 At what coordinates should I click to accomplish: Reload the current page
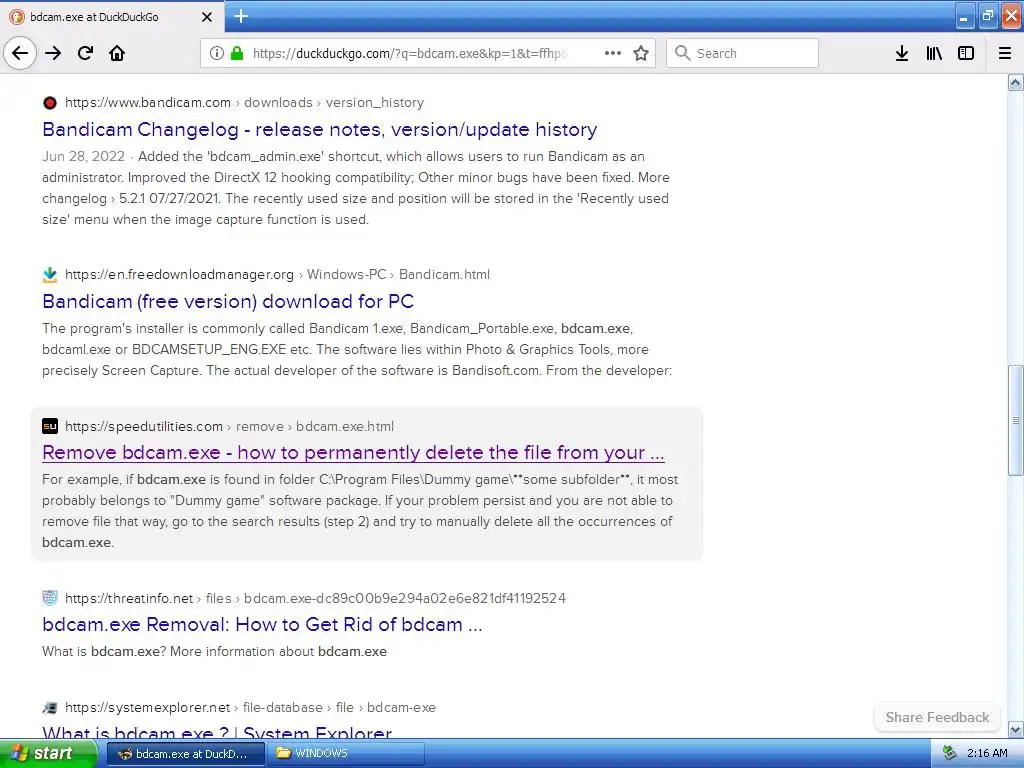tap(86, 53)
